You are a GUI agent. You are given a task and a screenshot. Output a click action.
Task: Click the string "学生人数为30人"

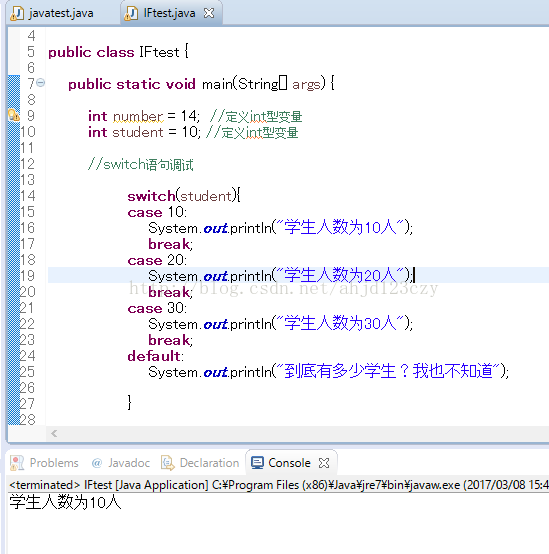point(340,323)
